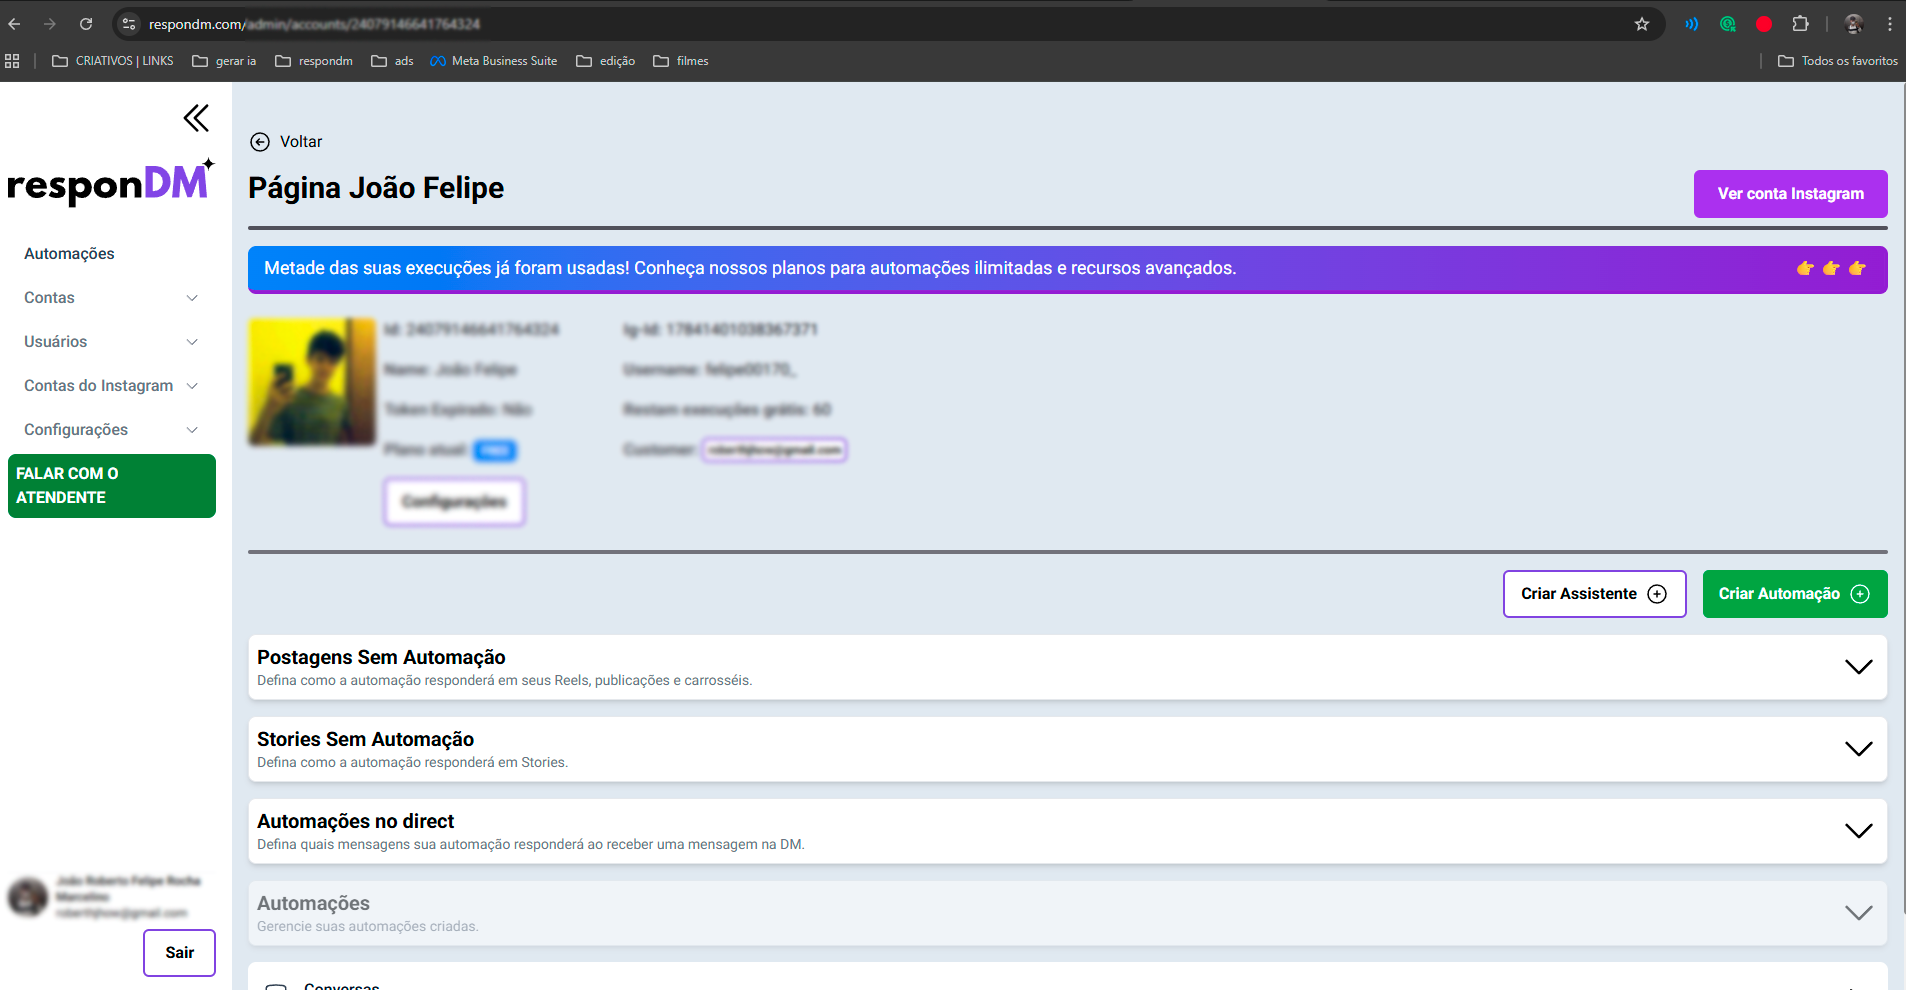Screen dimensions: 1906x990
Task: Open the Chrome apps grid icon
Action: [12, 61]
